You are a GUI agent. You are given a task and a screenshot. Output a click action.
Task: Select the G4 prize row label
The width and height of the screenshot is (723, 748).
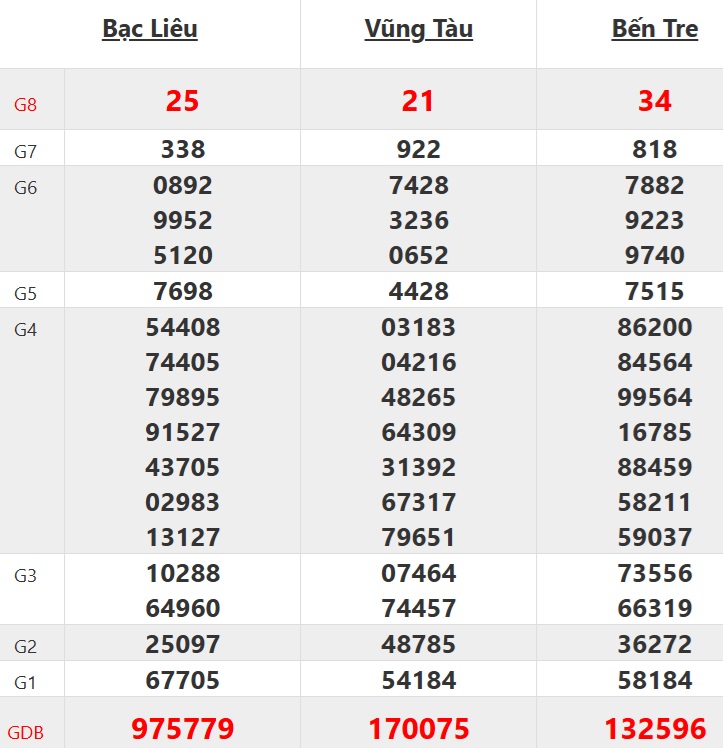coord(25,329)
